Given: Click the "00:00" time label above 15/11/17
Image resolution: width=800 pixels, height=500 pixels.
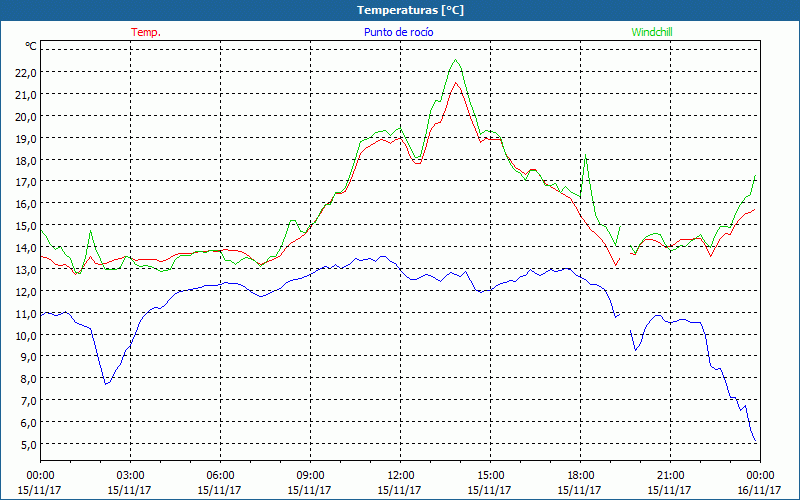Looking at the screenshot, I should pyautogui.click(x=40, y=476).
